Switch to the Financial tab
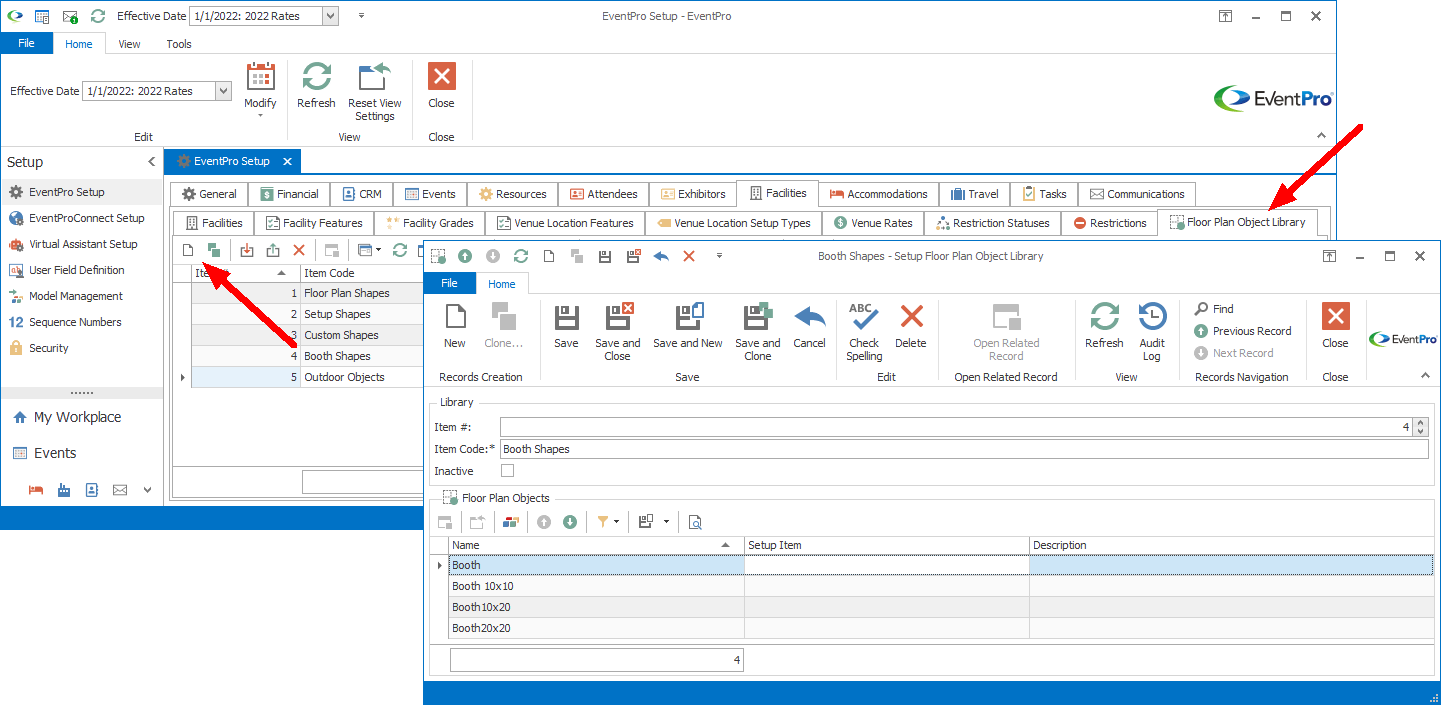The height and width of the screenshot is (705, 1441). [288, 194]
